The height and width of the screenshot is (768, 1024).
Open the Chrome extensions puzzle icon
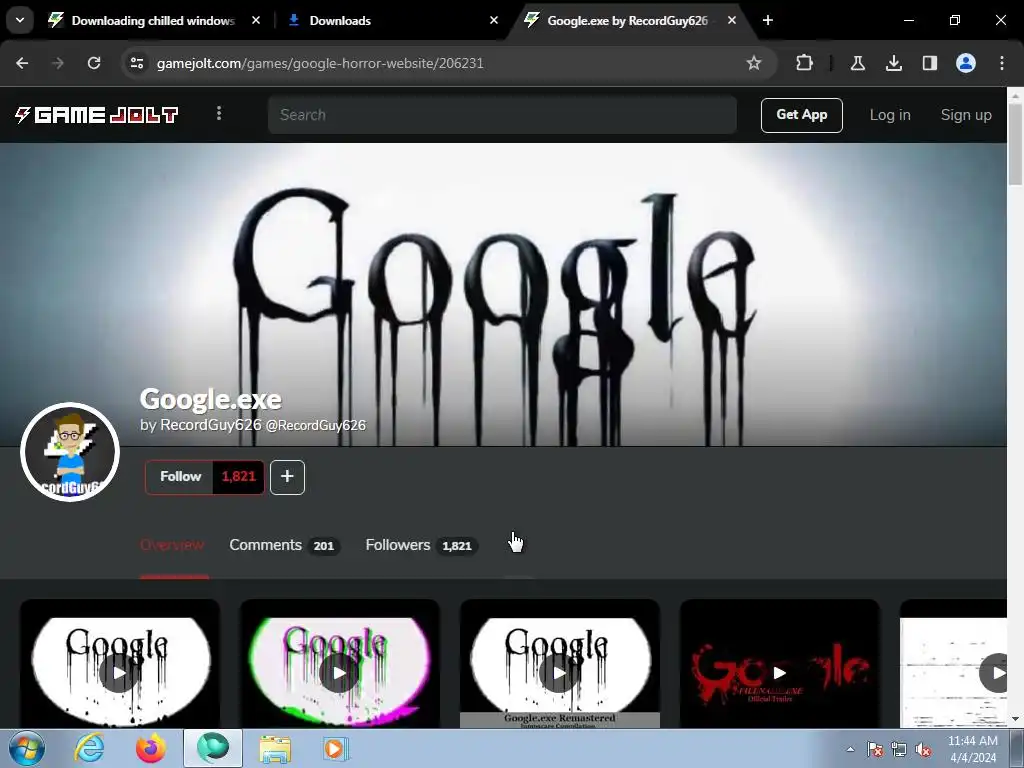[805, 63]
